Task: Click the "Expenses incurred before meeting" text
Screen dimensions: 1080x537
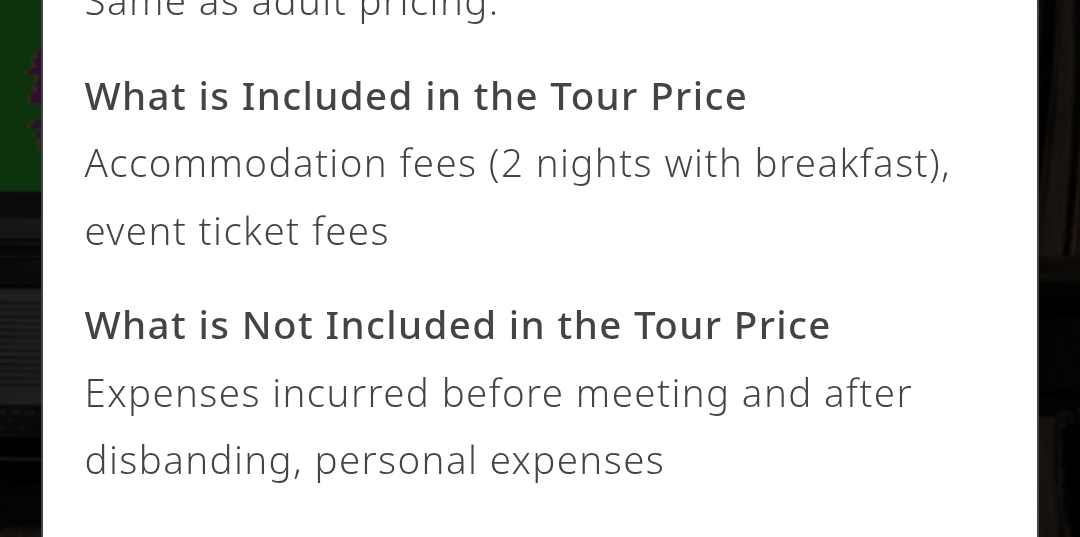Action: point(406,395)
